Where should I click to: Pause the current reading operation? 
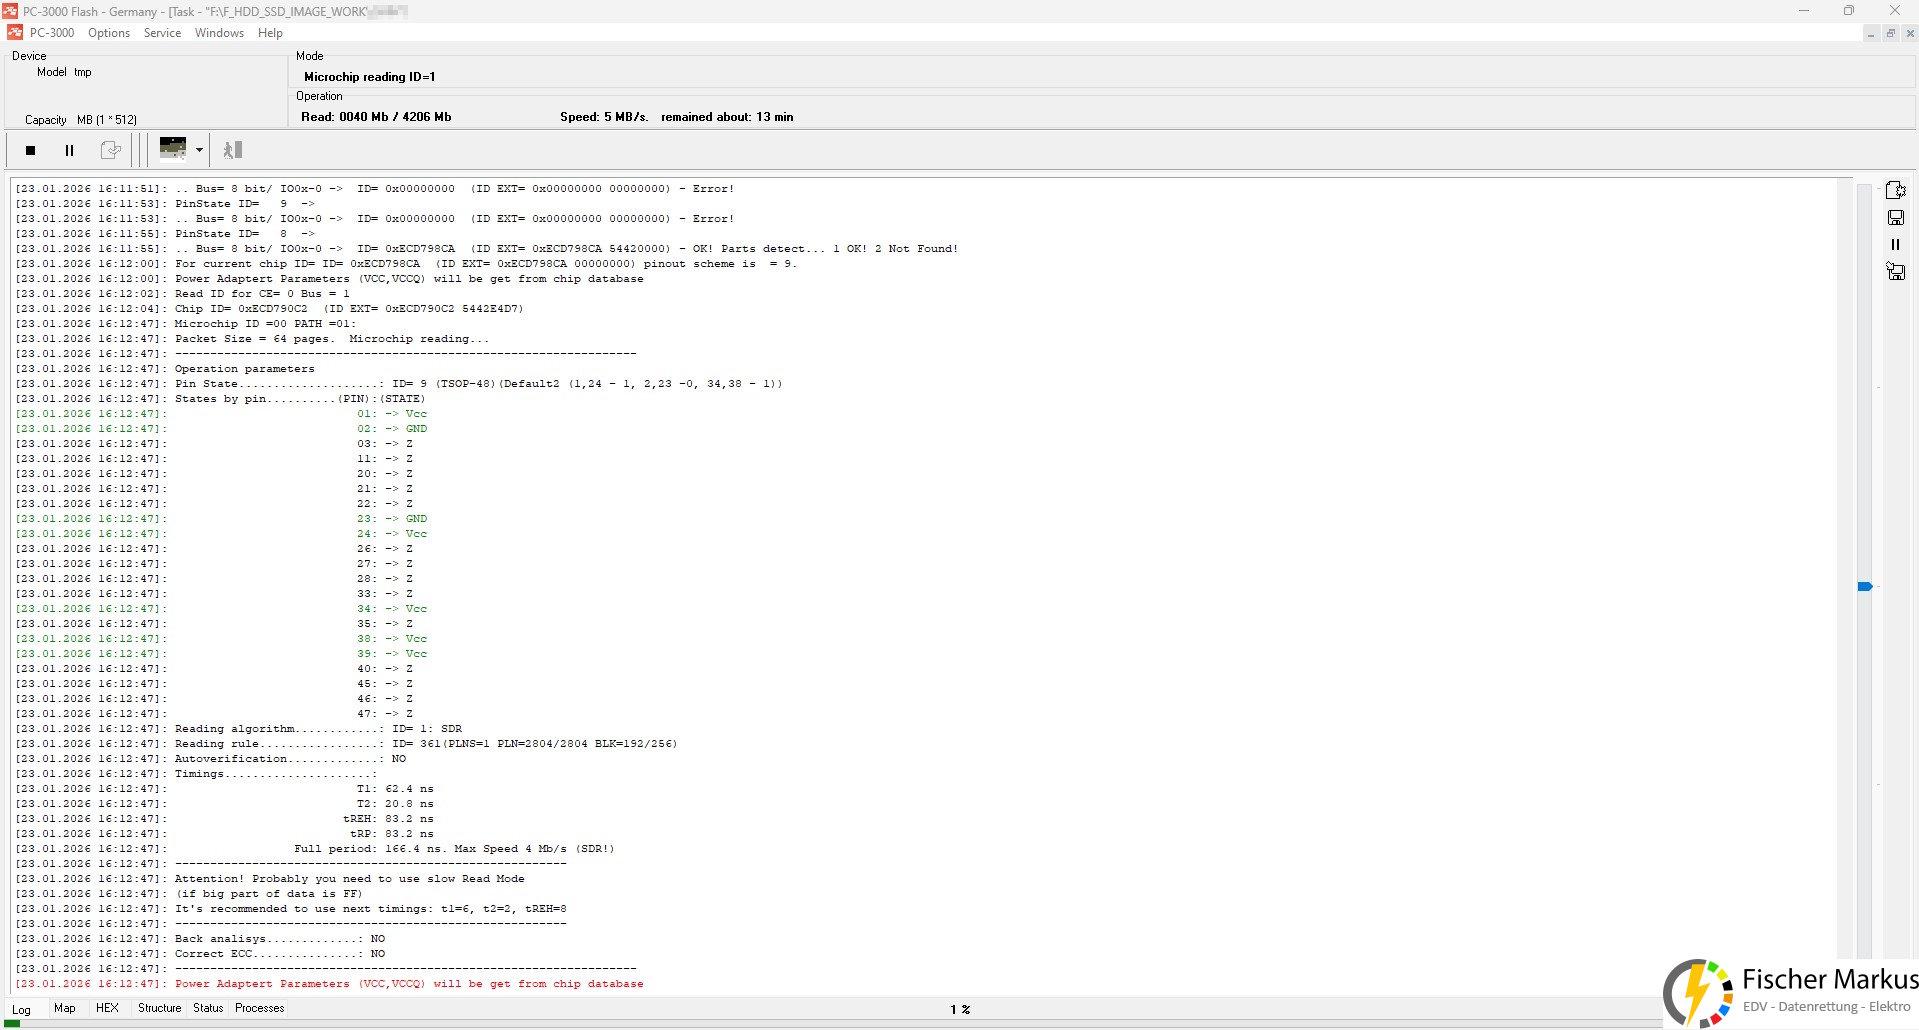click(69, 150)
